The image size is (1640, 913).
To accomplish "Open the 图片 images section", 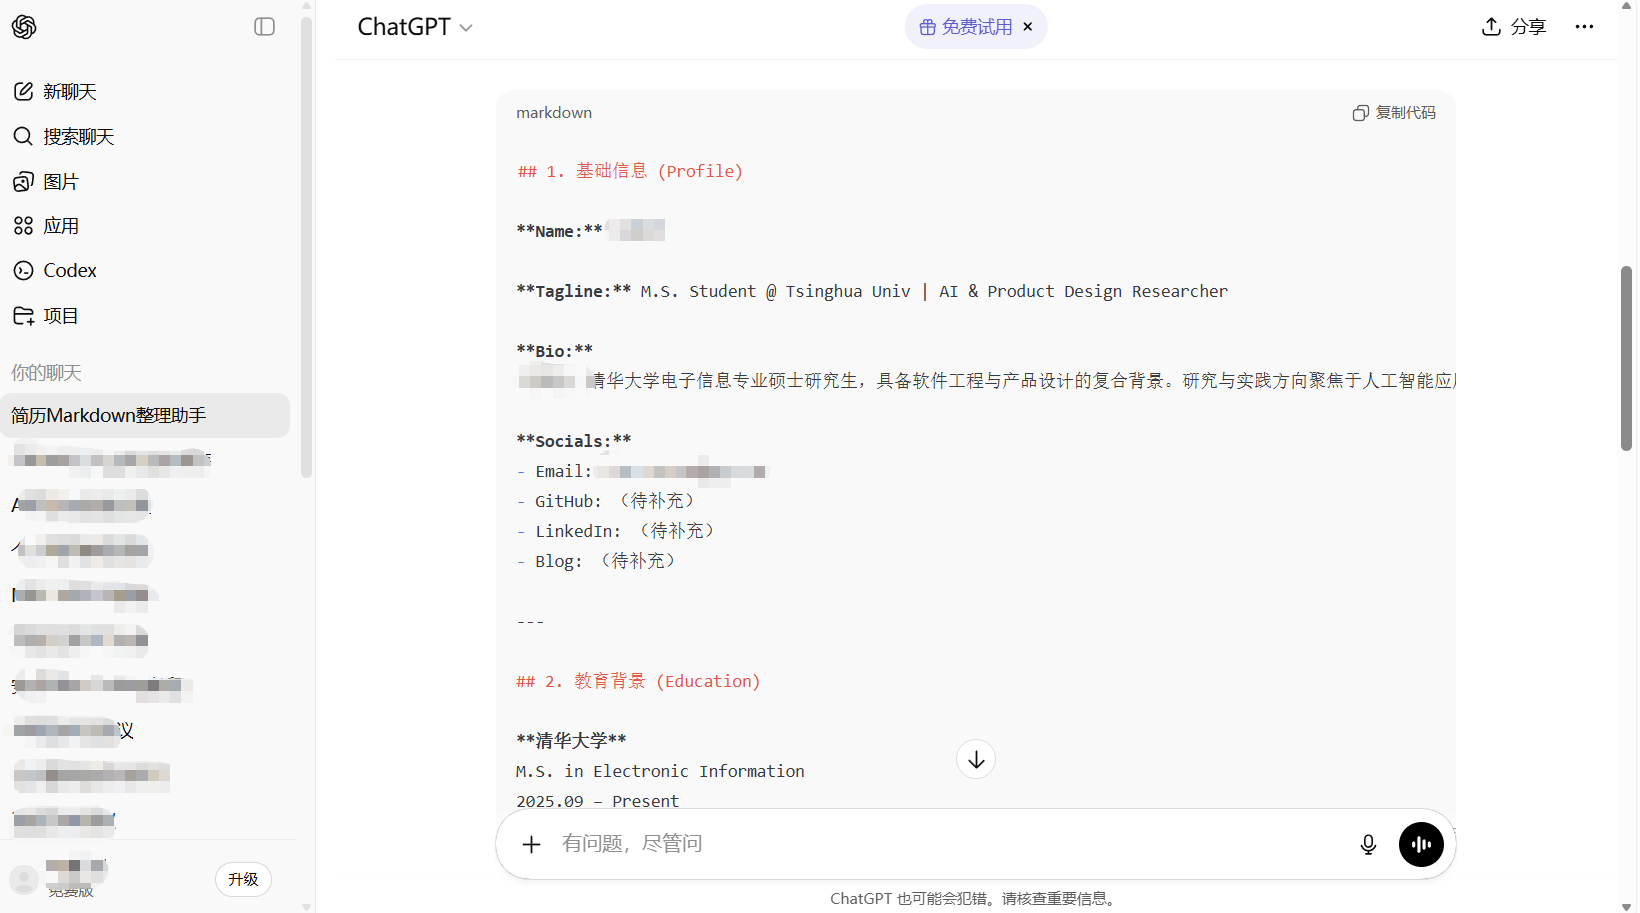I will (x=60, y=182).
